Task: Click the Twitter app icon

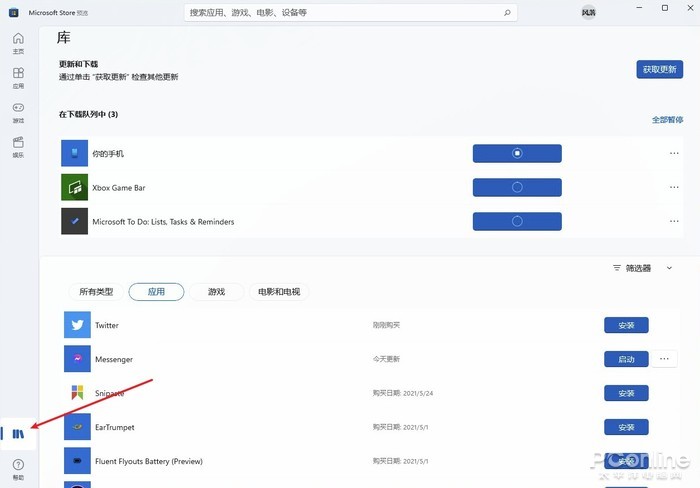Action: click(x=77, y=325)
